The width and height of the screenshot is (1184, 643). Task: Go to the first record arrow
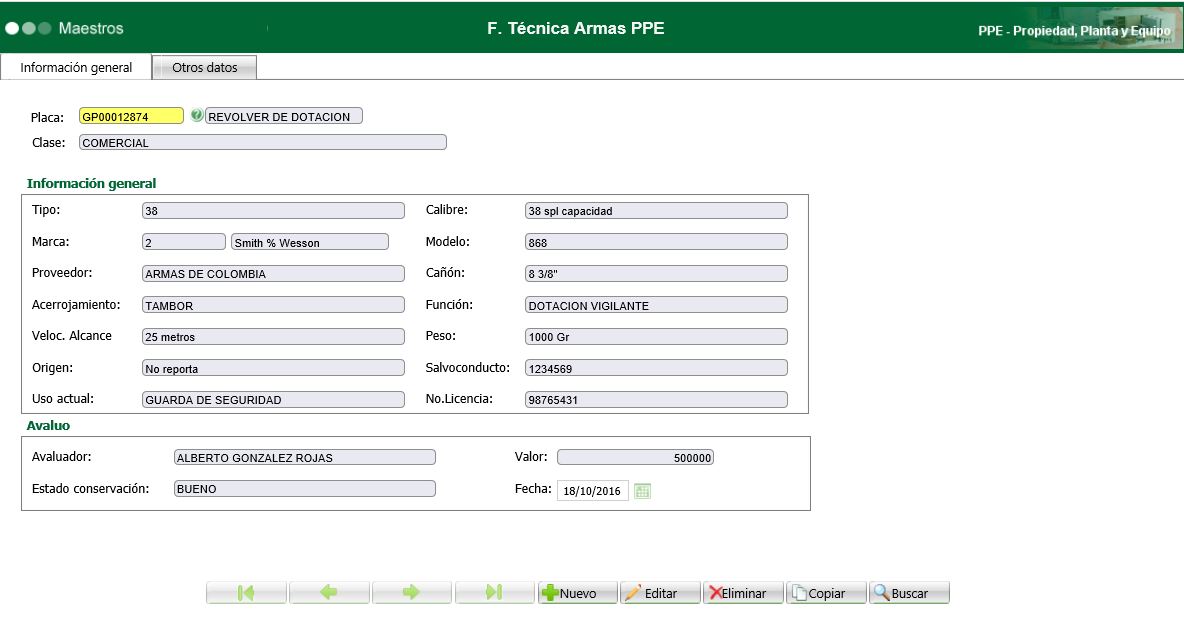(x=246, y=593)
